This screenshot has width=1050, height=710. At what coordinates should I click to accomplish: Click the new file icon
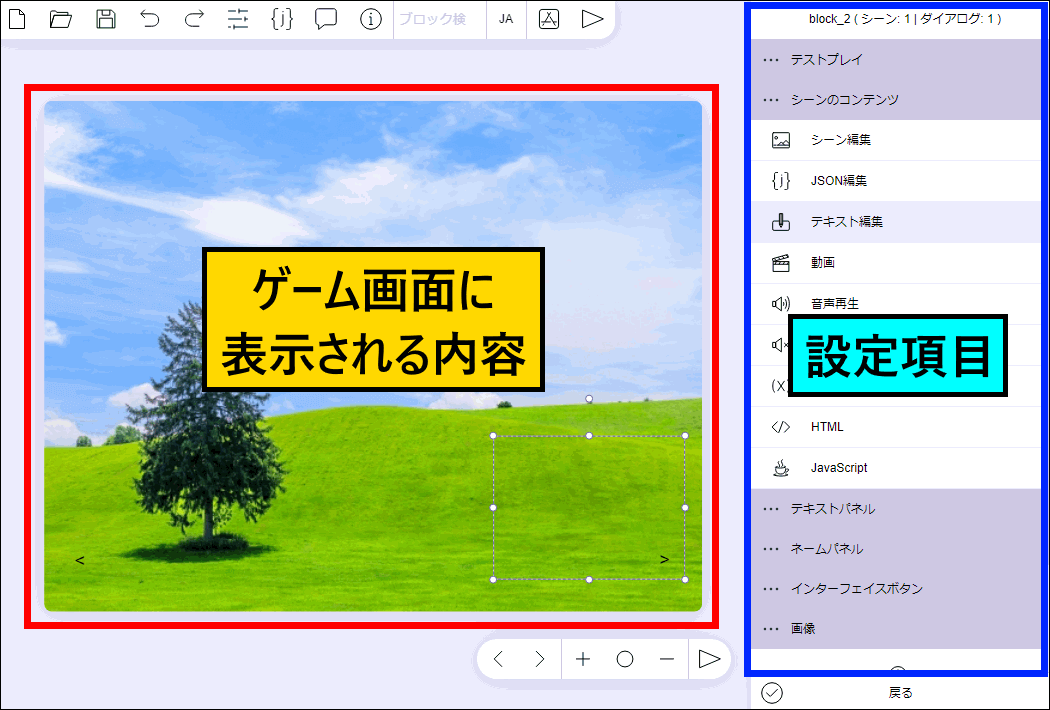pyautogui.click(x=17, y=19)
